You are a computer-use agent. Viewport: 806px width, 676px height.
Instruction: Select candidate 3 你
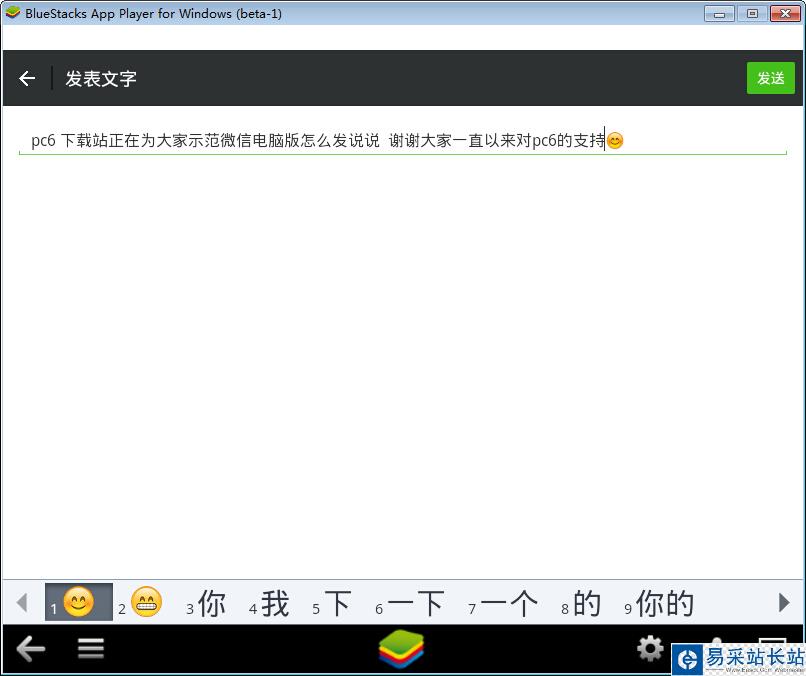[x=206, y=603]
